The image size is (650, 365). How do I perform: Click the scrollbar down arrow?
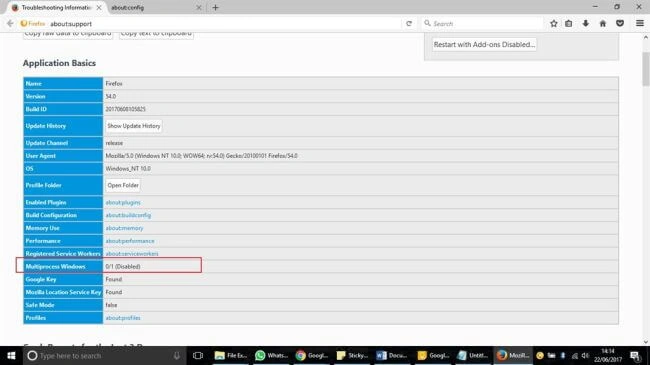645,342
